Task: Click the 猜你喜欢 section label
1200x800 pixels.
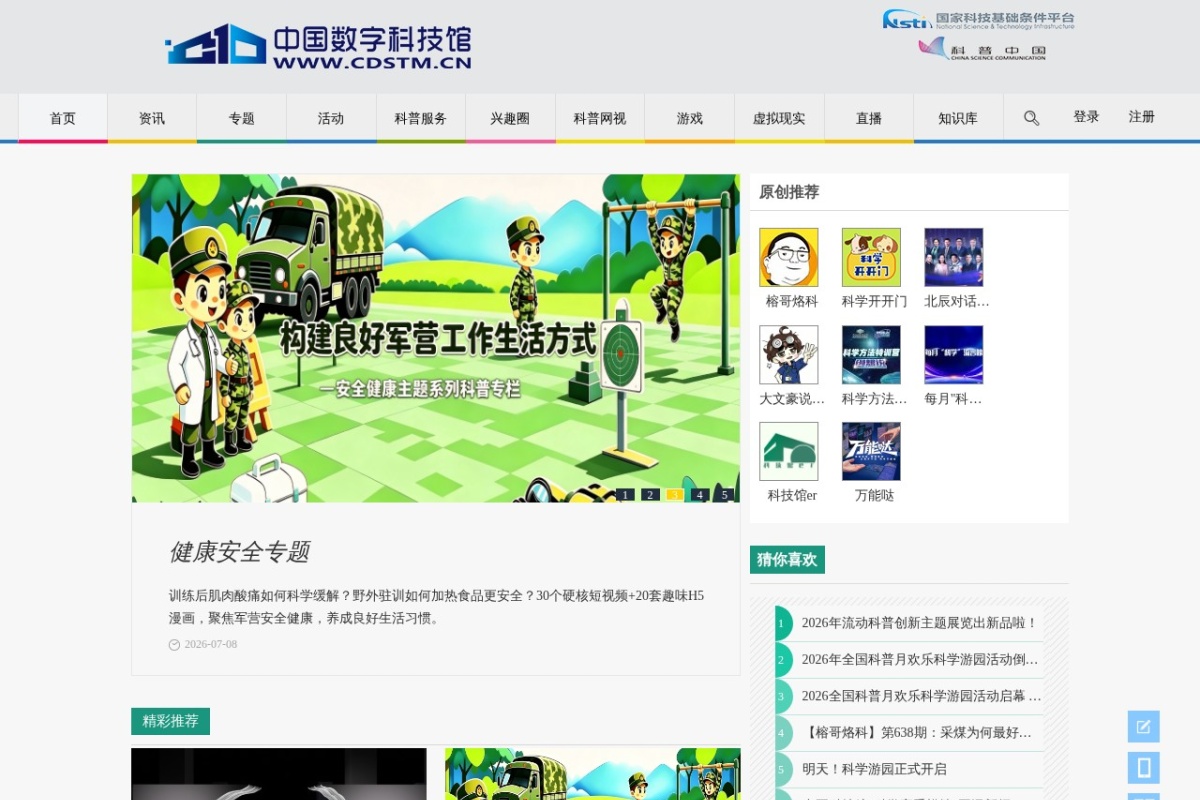Action: [787, 560]
